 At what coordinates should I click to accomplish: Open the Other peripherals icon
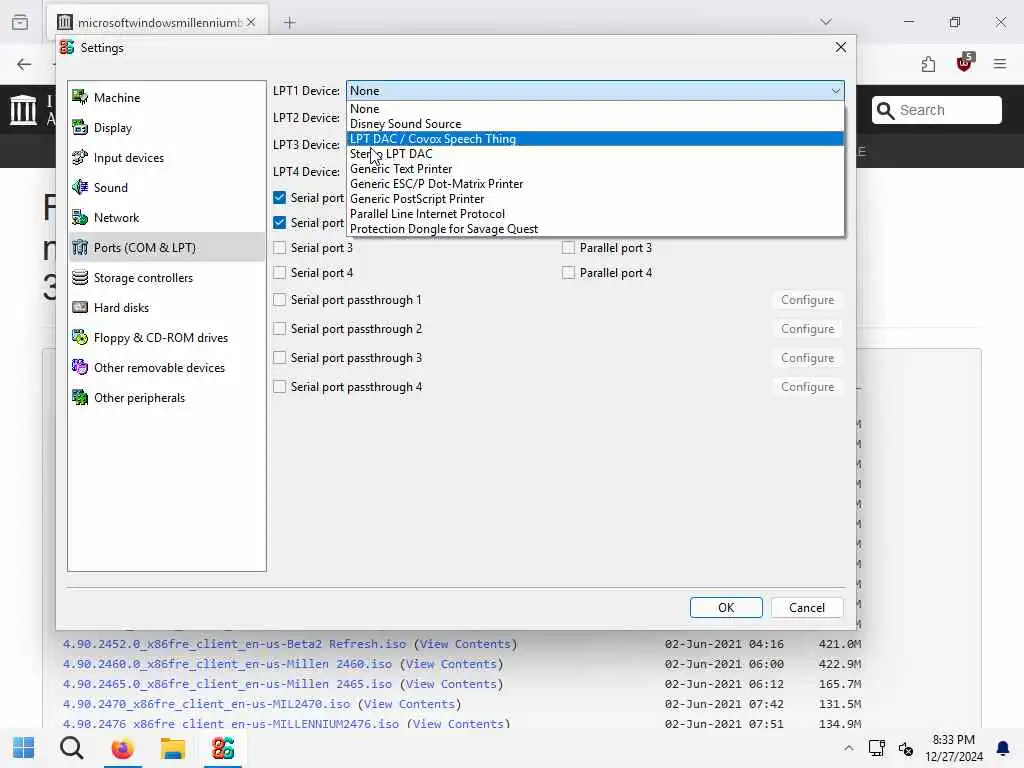[x=80, y=398]
